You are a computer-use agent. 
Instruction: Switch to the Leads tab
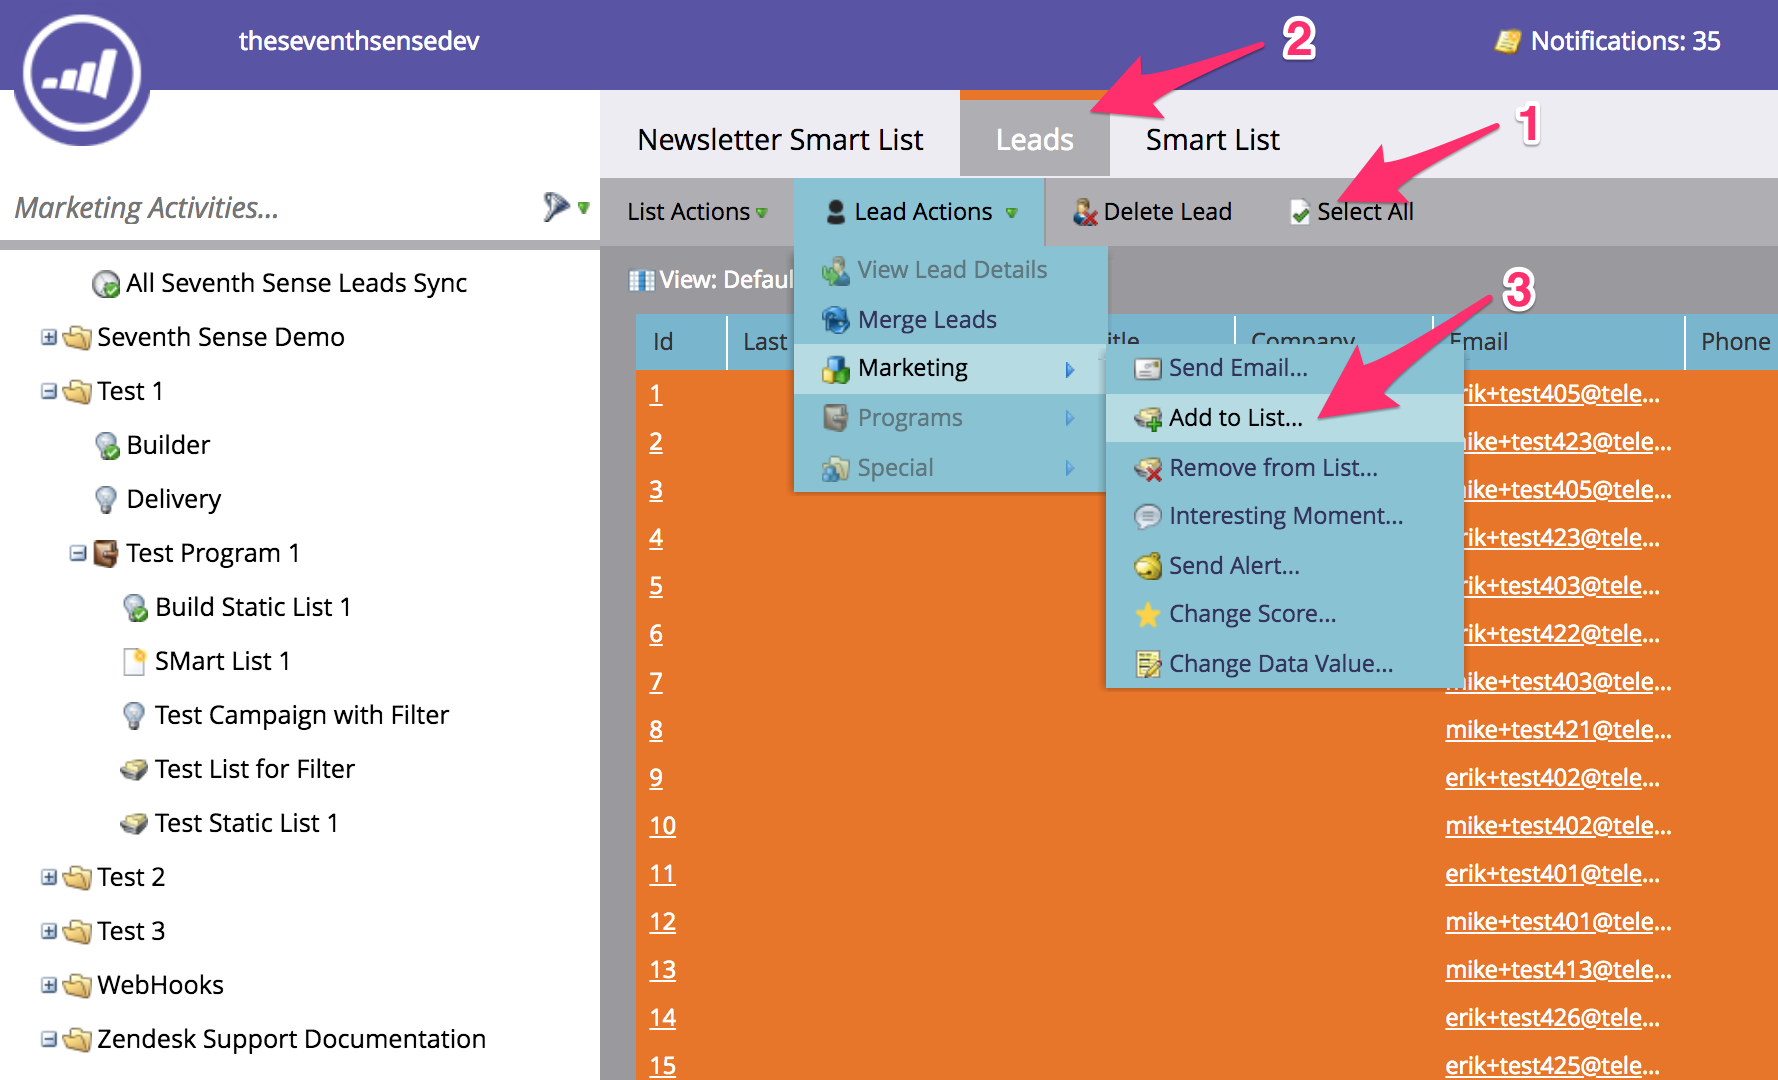pos(1035,139)
